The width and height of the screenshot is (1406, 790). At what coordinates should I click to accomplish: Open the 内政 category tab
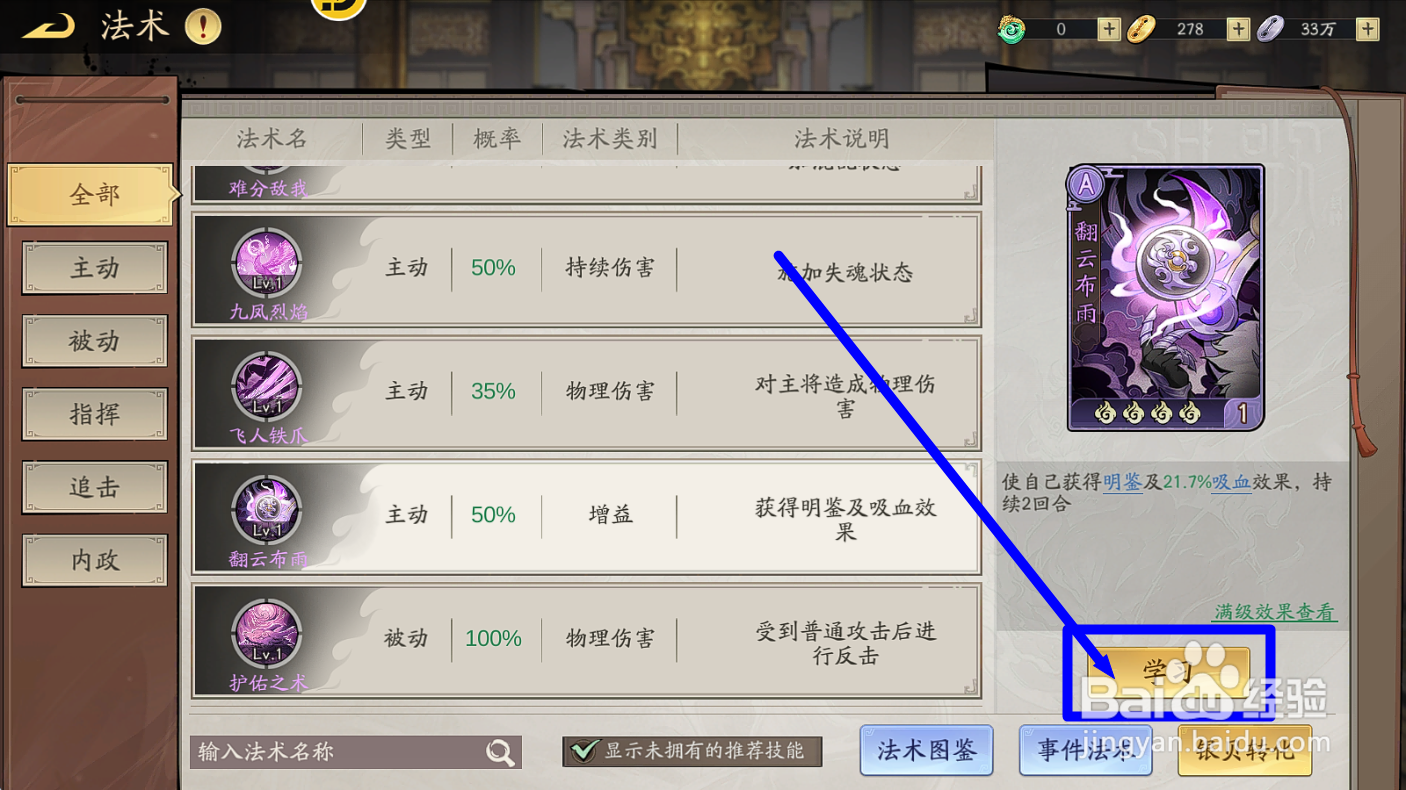click(95, 560)
